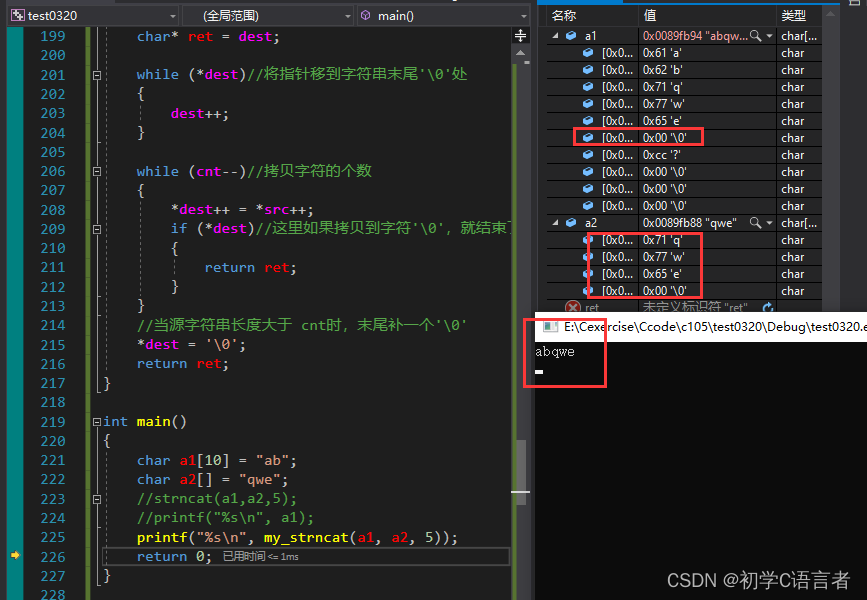Open the global scope (全局范围) dropdown
The width and height of the screenshot is (867, 600).
(x=347, y=16)
